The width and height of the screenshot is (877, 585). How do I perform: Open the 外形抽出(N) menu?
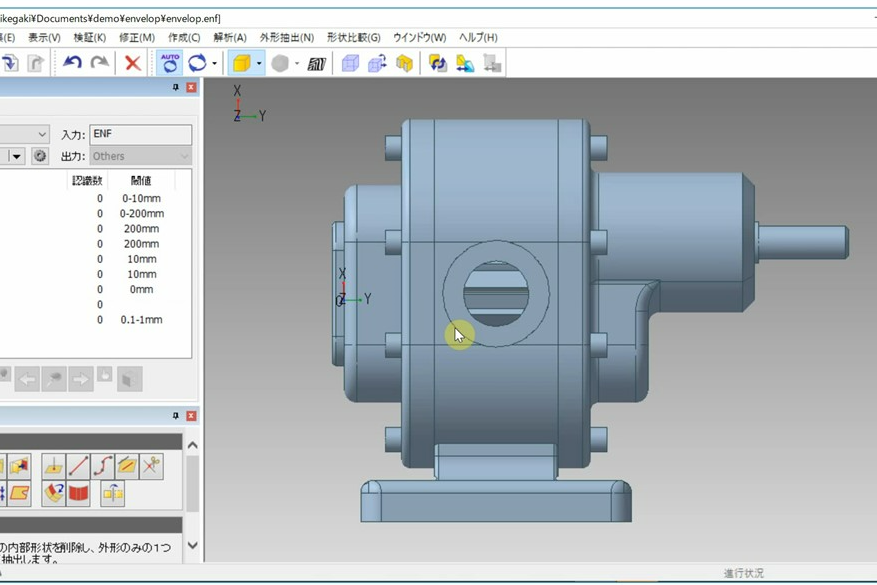point(286,37)
